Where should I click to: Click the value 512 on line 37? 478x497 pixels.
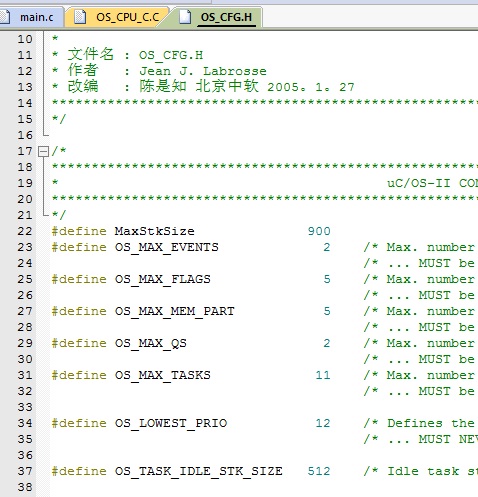319,471
